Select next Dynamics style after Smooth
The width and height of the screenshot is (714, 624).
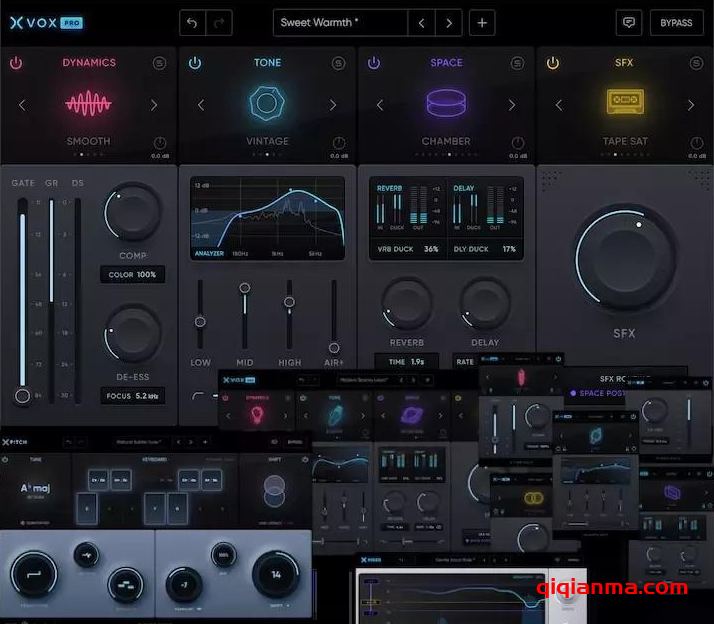(154, 105)
